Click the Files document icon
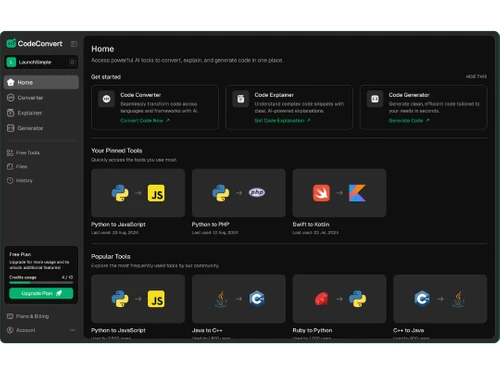This screenshot has height=375, width=500. pos(10,166)
